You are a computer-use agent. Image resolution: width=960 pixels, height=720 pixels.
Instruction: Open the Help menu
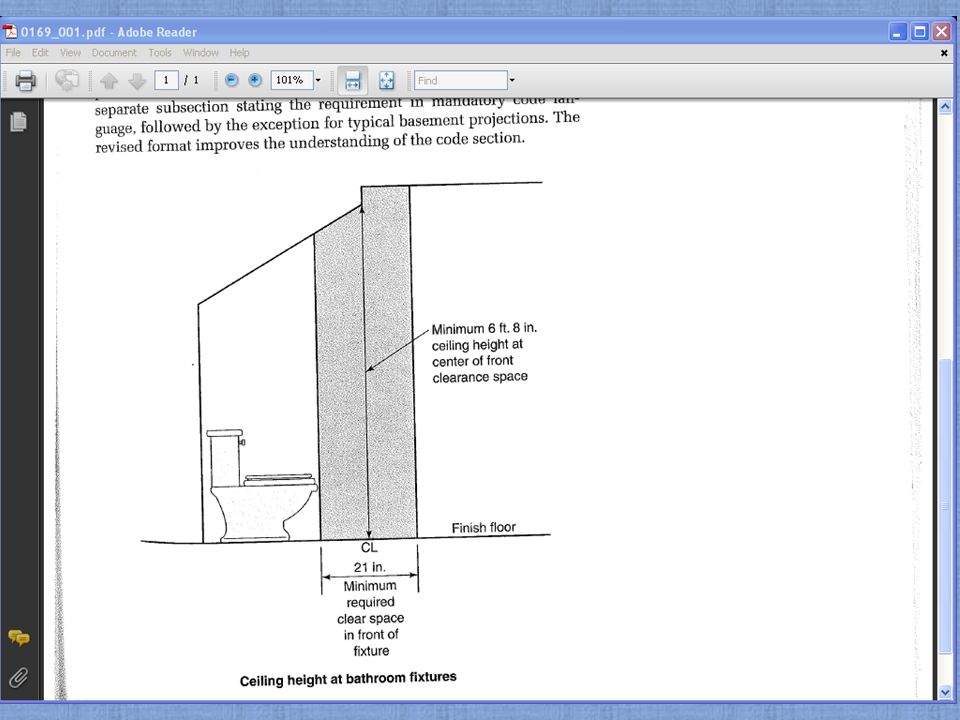239,53
